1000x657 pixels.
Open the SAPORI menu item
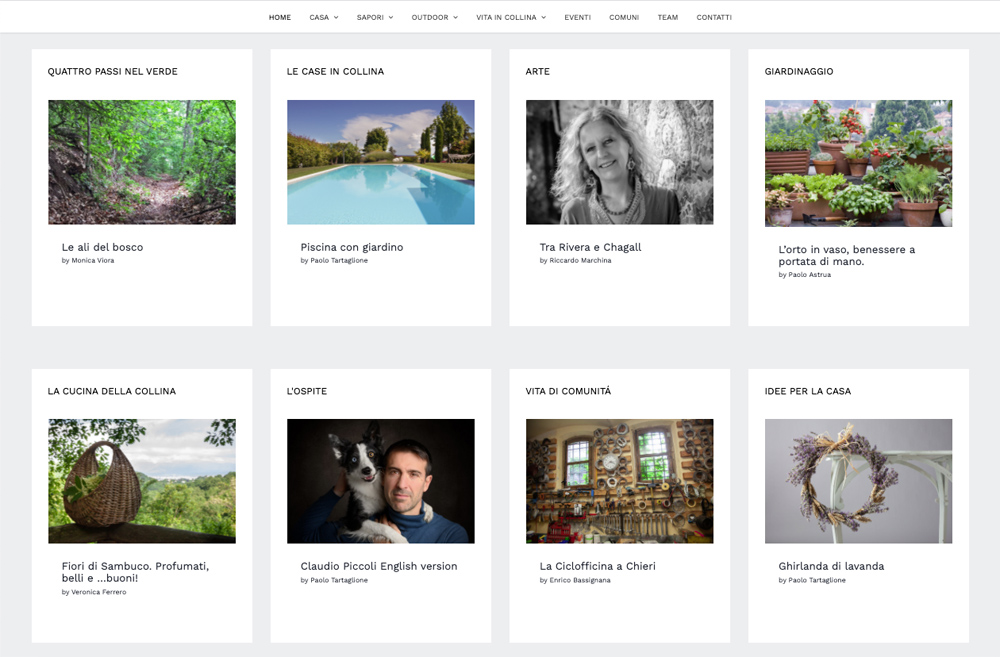tap(370, 17)
